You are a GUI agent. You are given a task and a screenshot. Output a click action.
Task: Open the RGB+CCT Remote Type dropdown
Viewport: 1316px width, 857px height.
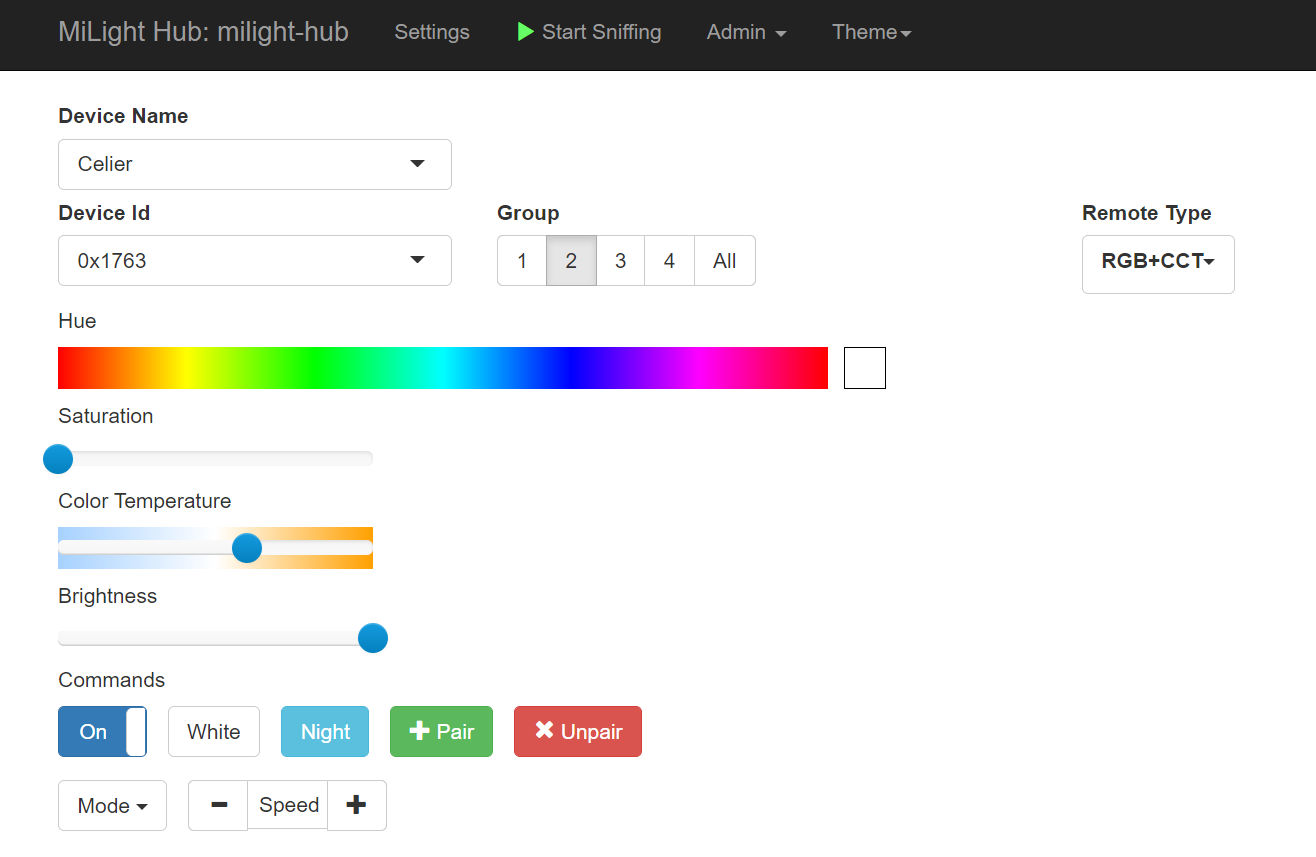[1158, 263]
